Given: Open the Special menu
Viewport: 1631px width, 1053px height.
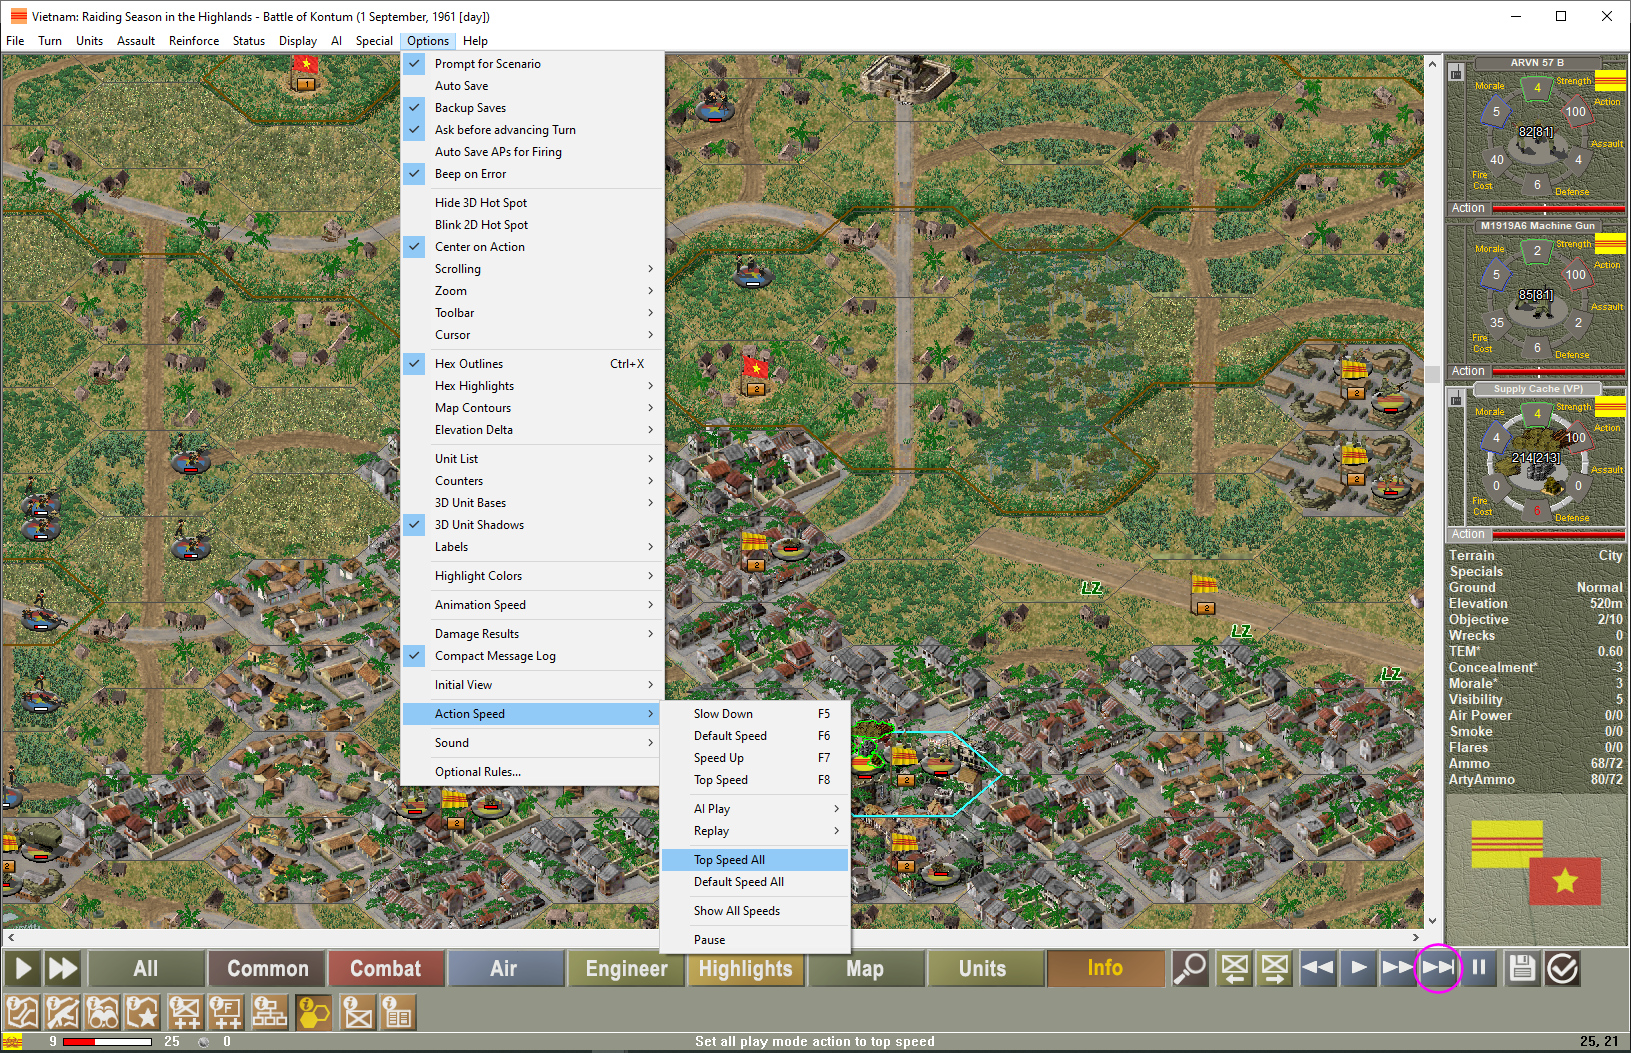Looking at the screenshot, I should pos(374,41).
